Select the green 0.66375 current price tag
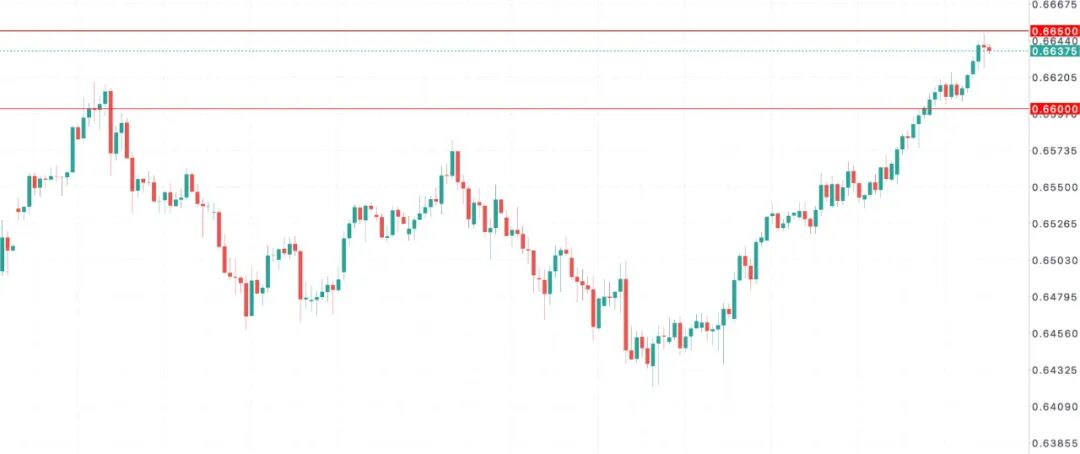 [x=1054, y=51]
